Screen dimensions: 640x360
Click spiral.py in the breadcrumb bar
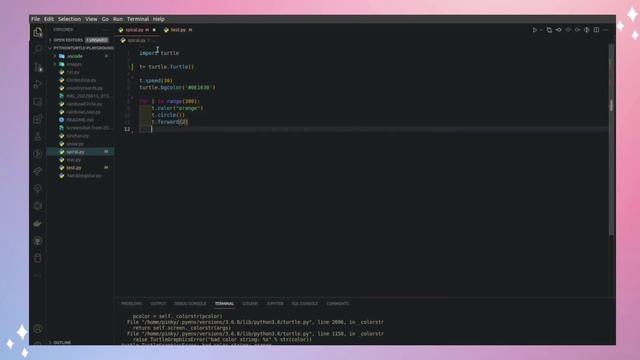(x=136, y=40)
